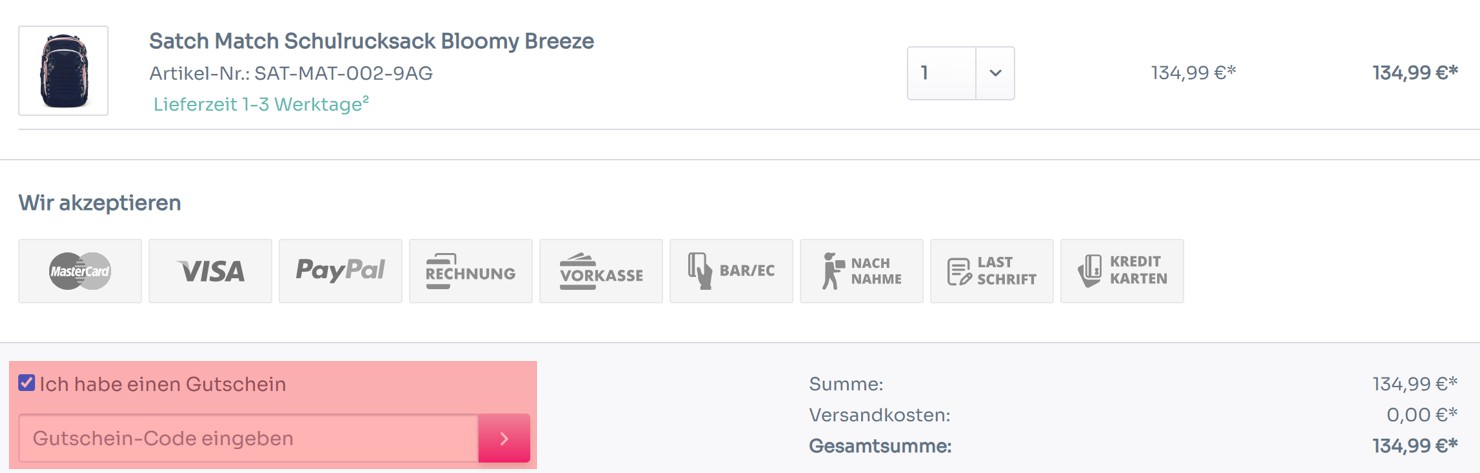Click the 'Ich habe einen Gutschein' label text
This screenshot has width=1480, height=473.
pos(163,384)
